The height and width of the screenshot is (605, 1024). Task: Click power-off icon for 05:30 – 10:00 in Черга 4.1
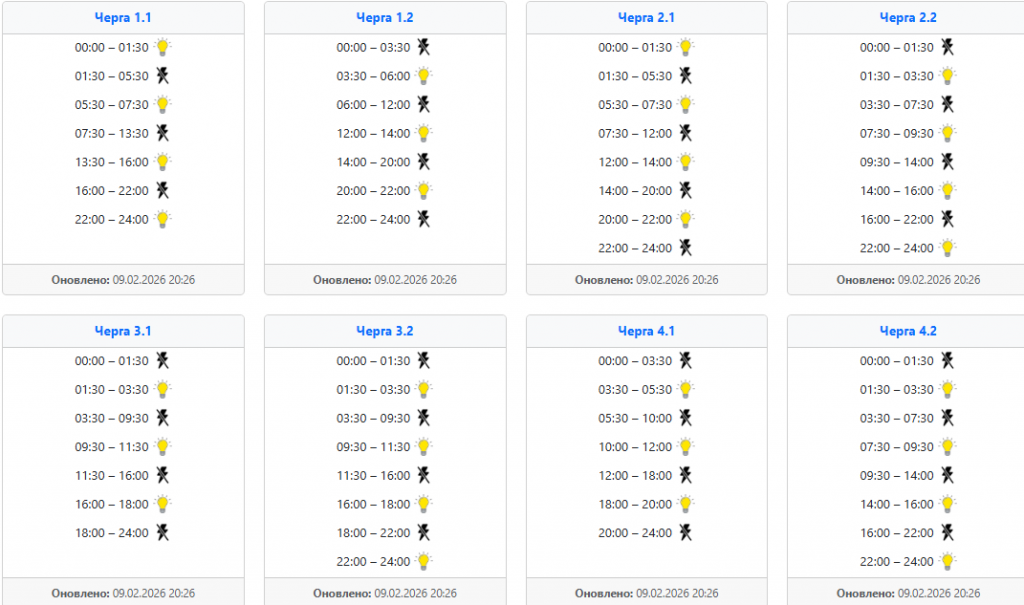686,418
